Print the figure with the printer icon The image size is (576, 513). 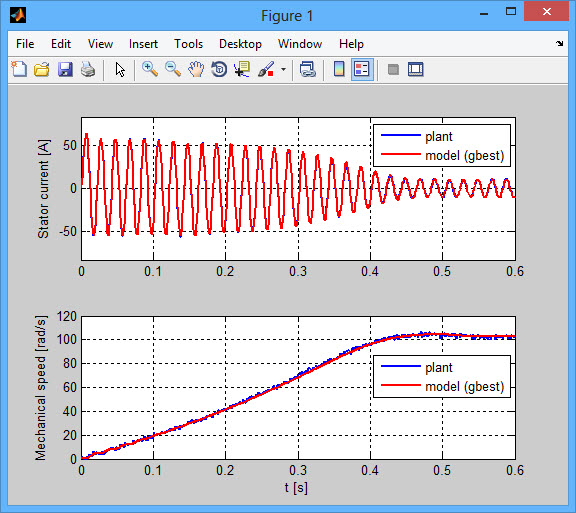[88, 69]
